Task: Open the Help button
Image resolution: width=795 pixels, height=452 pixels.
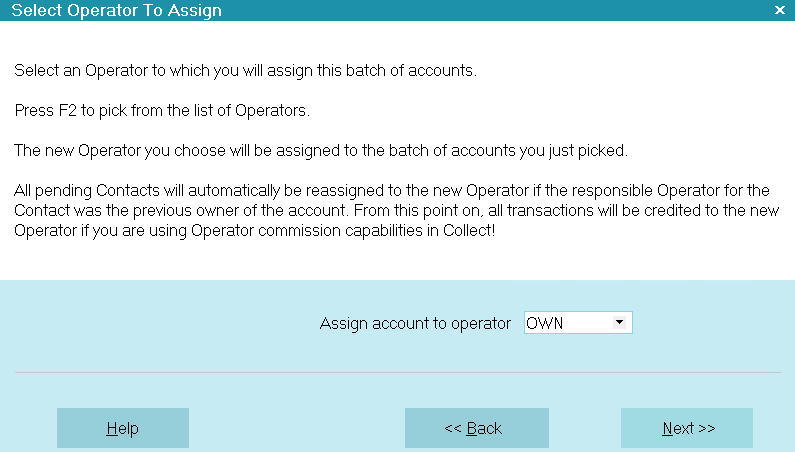Action: pyautogui.click(x=123, y=428)
